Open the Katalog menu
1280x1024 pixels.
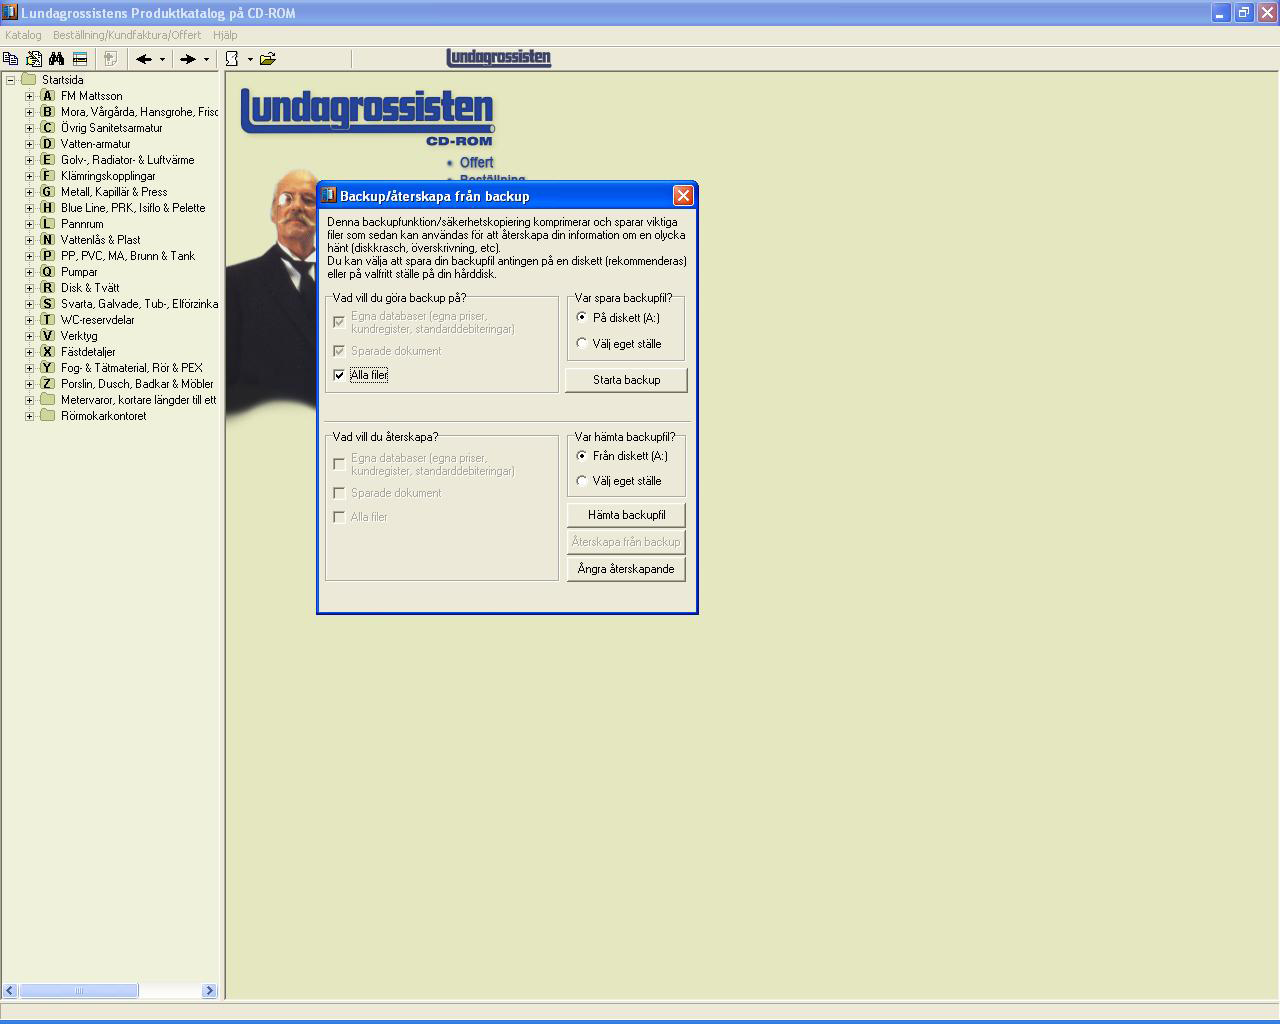pos(23,35)
